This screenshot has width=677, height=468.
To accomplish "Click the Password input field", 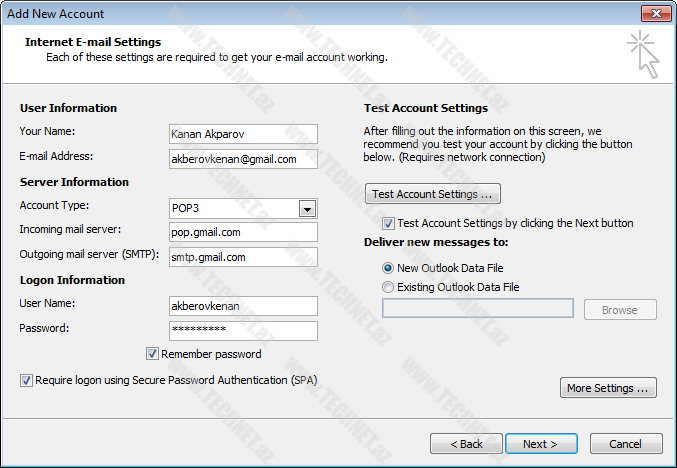I will pyautogui.click(x=243, y=331).
